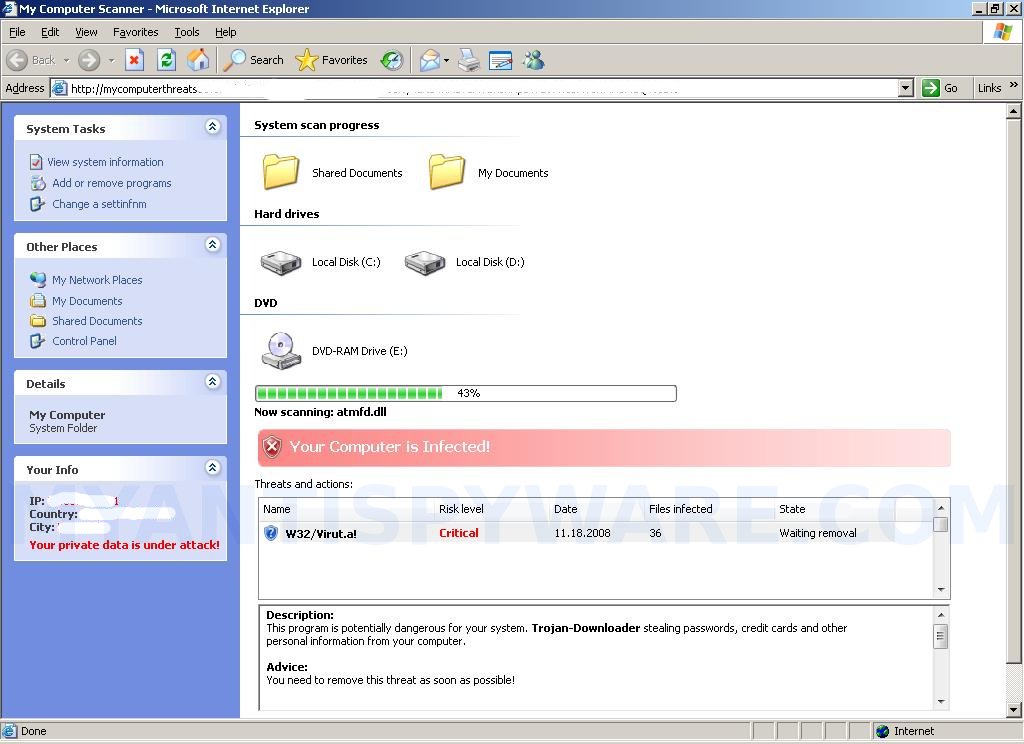The image size is (1024, 744).
Task: Click the red X Stop icon
Action: 134,60
